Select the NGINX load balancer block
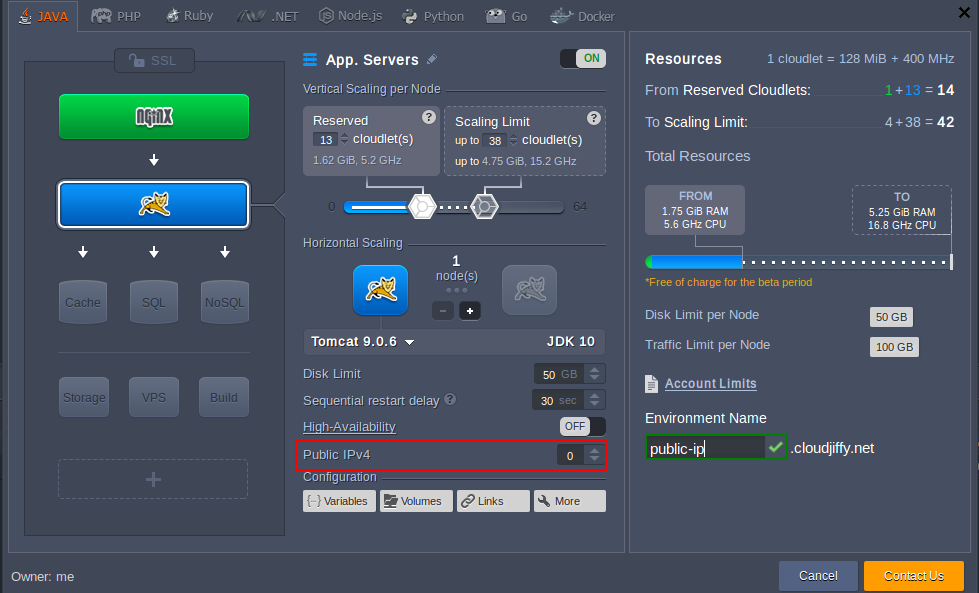The height and width of the screenshot is (593, 979). 154,117
